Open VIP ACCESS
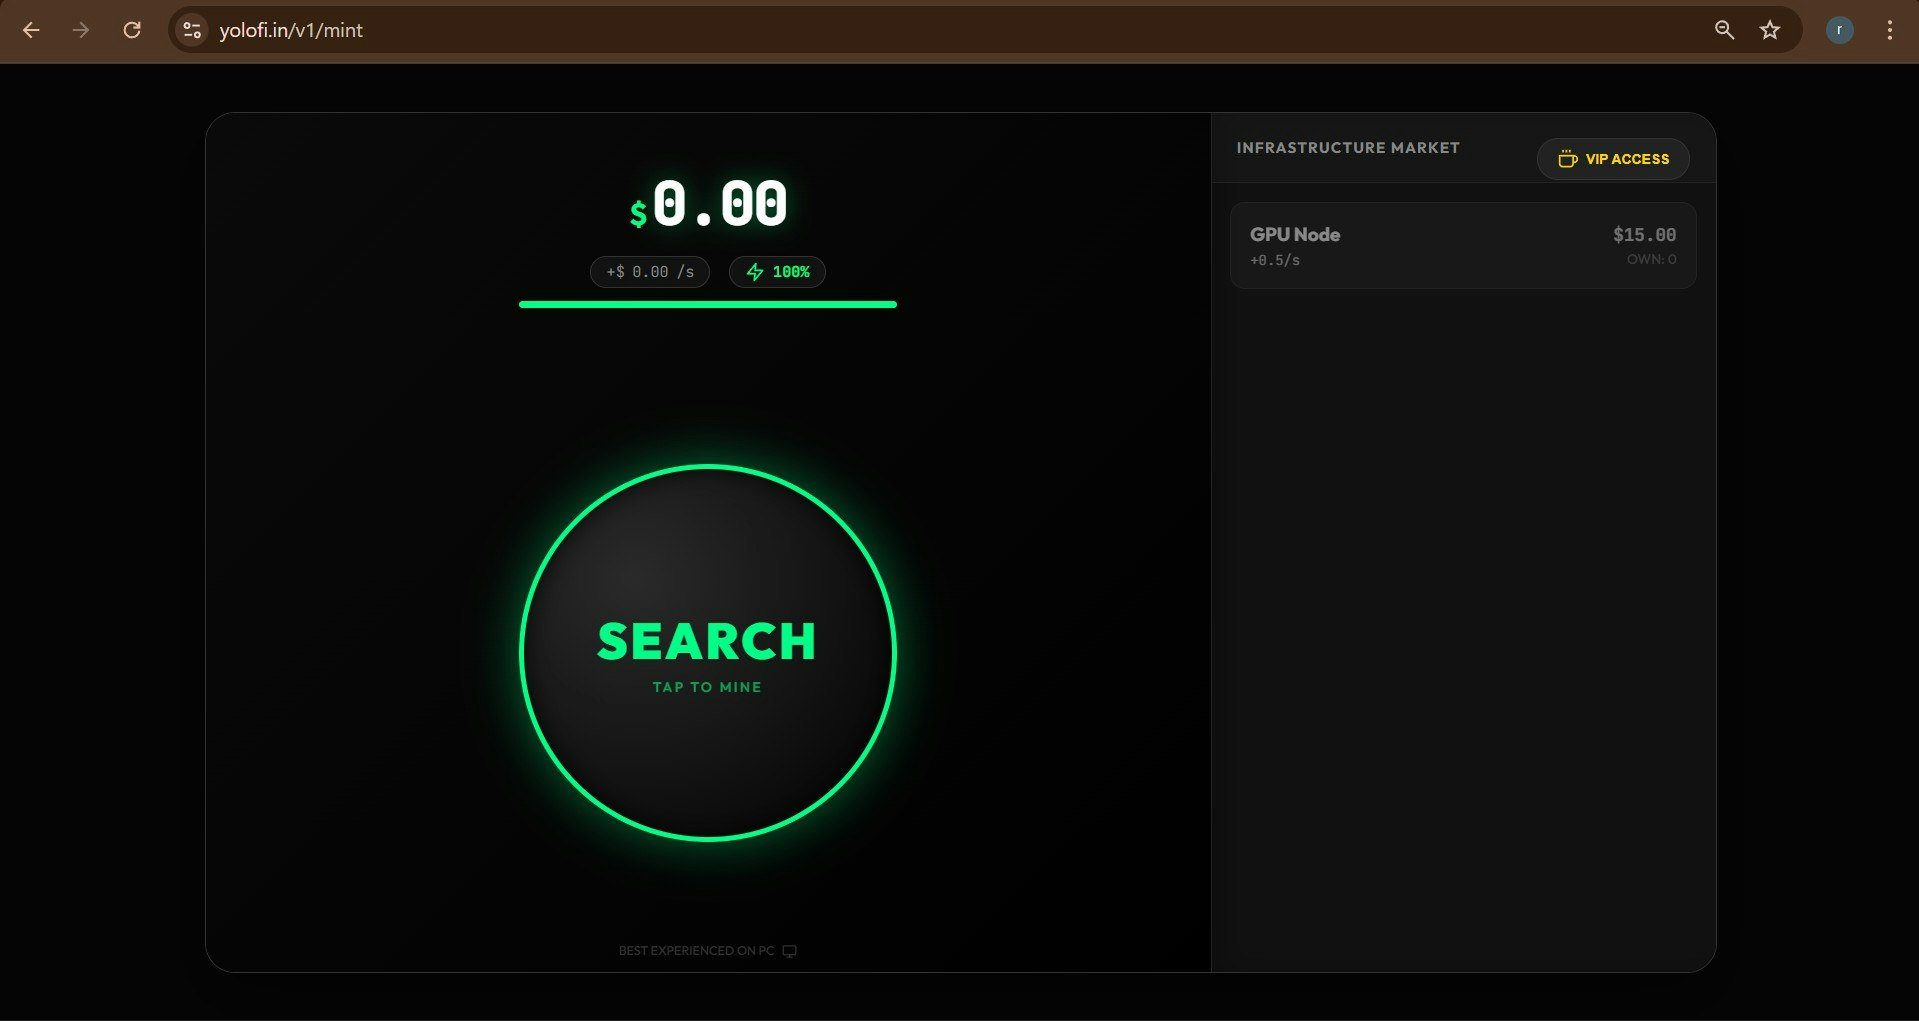 [x=1613, y=159]
